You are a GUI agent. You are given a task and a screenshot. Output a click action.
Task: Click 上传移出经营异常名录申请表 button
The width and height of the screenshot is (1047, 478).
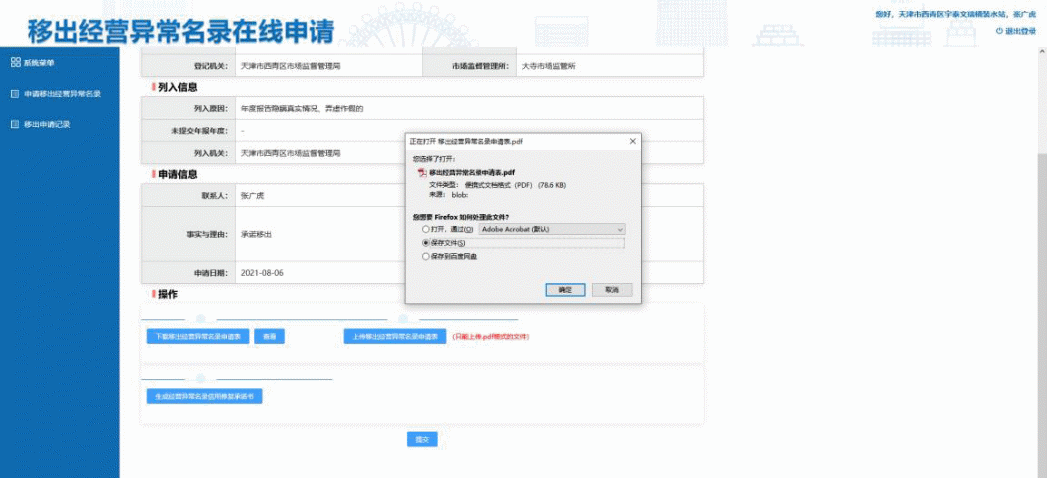tap(394, 337)
